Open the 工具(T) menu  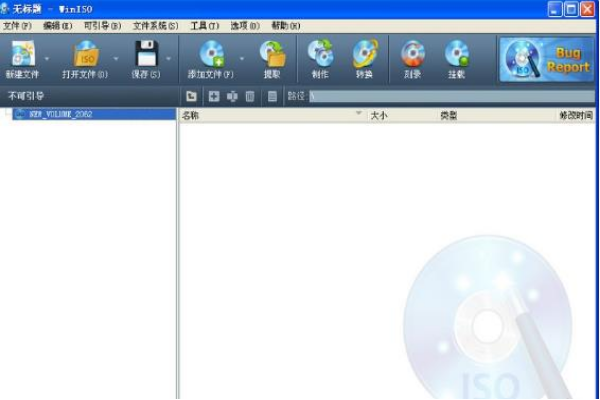click(x=205, y=26)
